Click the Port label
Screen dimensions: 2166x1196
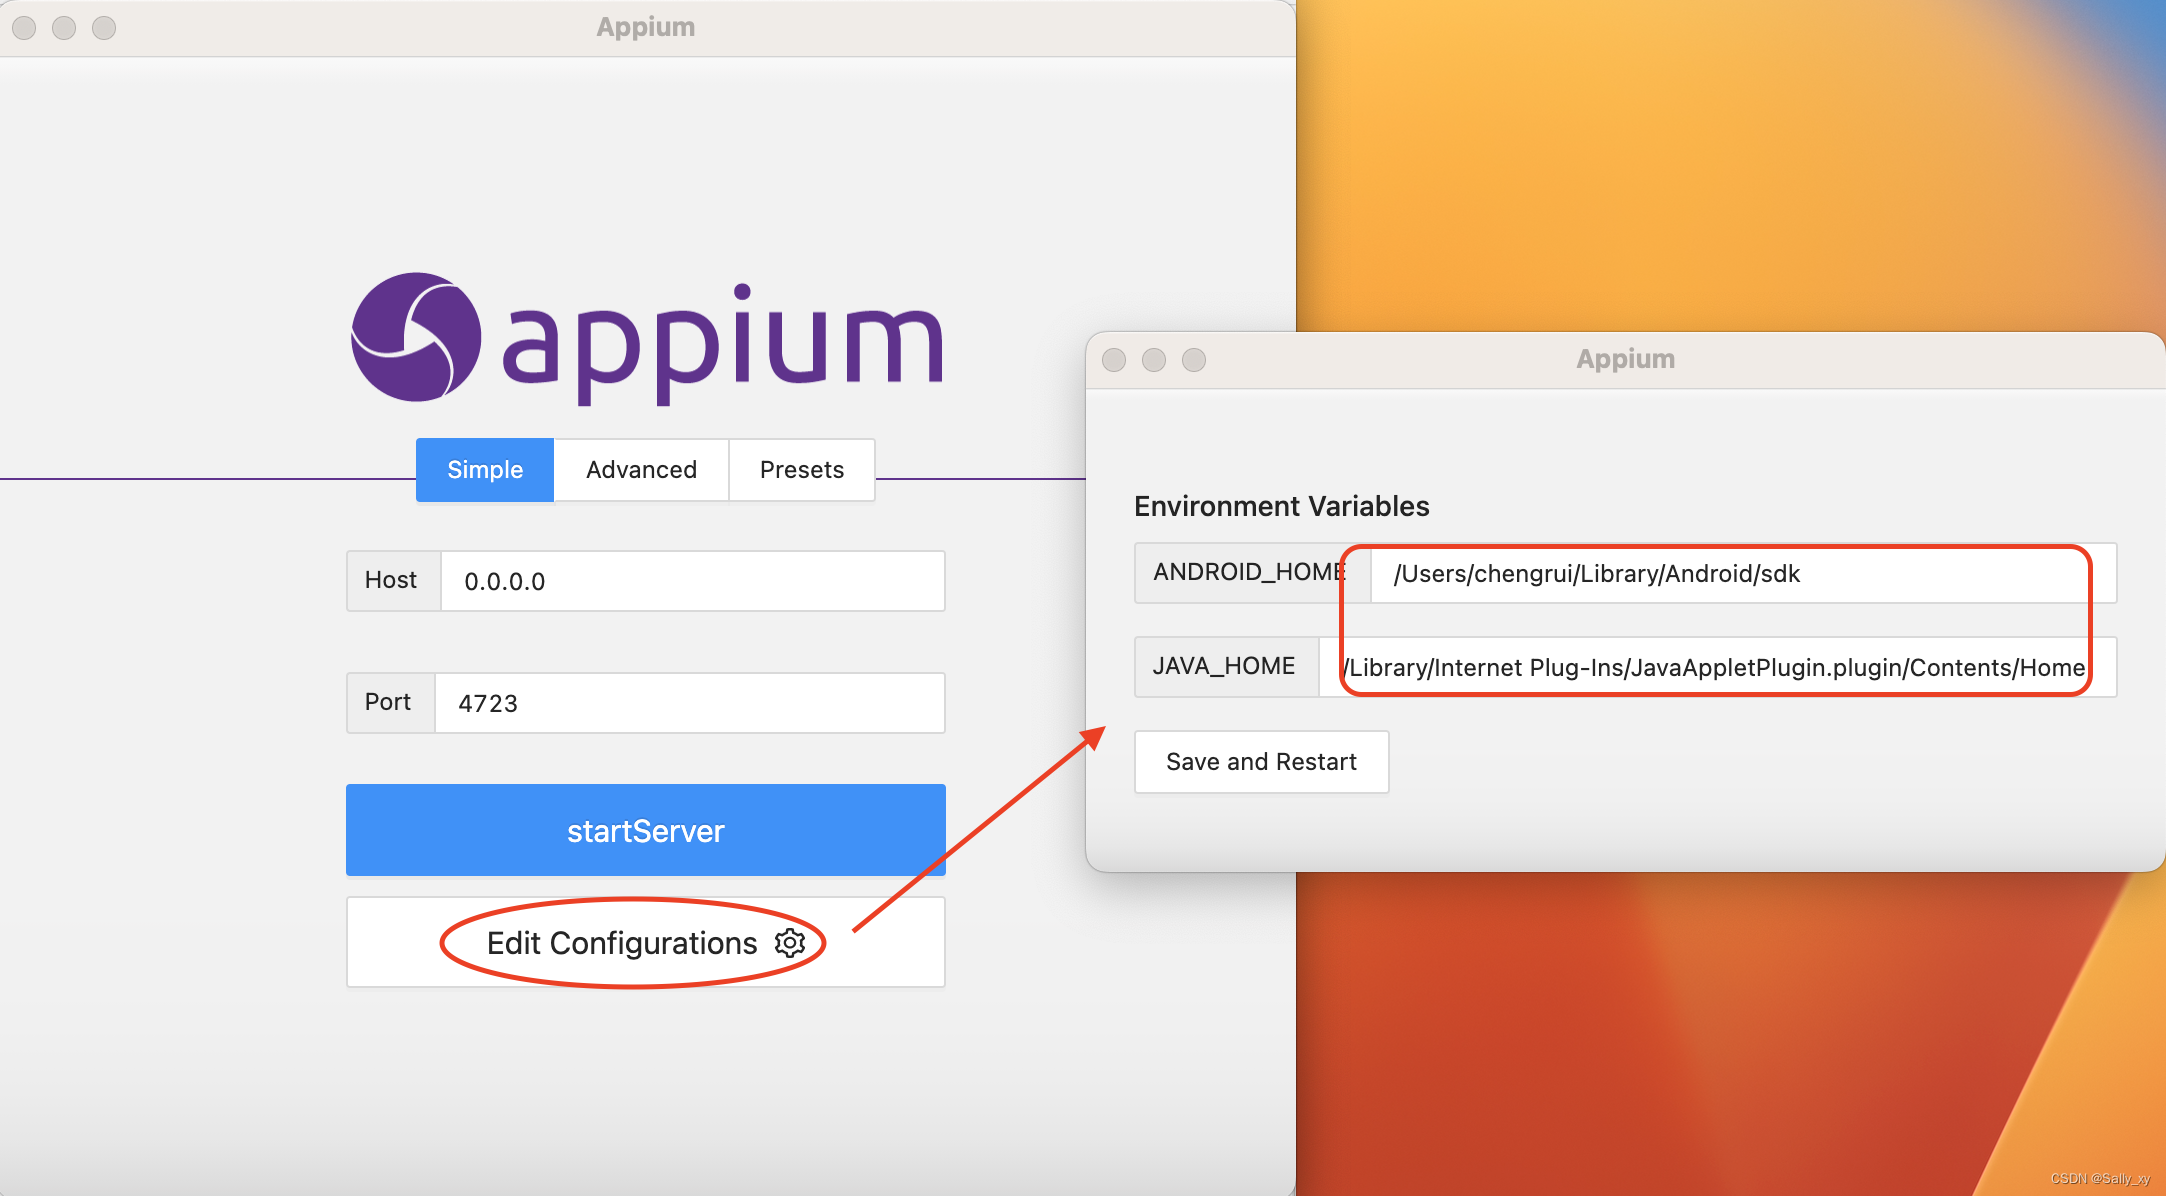pos(388,702)
